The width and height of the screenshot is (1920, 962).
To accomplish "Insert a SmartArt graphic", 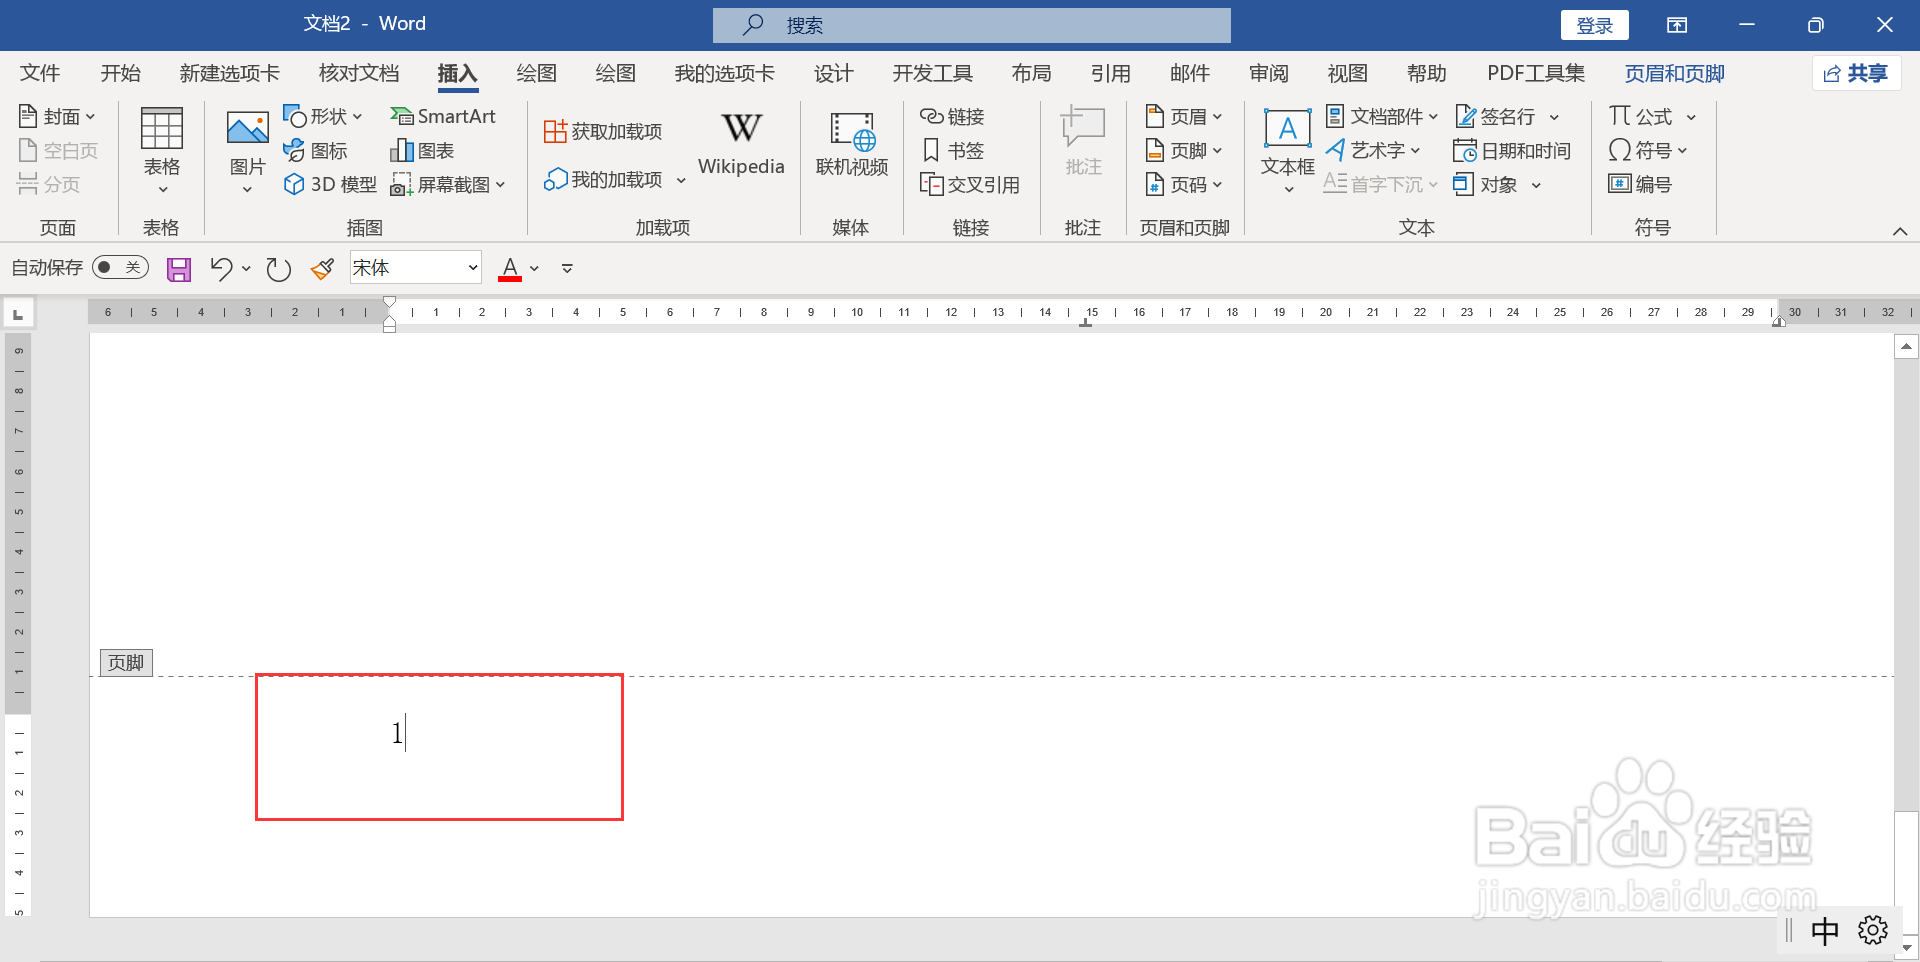I will (443, 117).
